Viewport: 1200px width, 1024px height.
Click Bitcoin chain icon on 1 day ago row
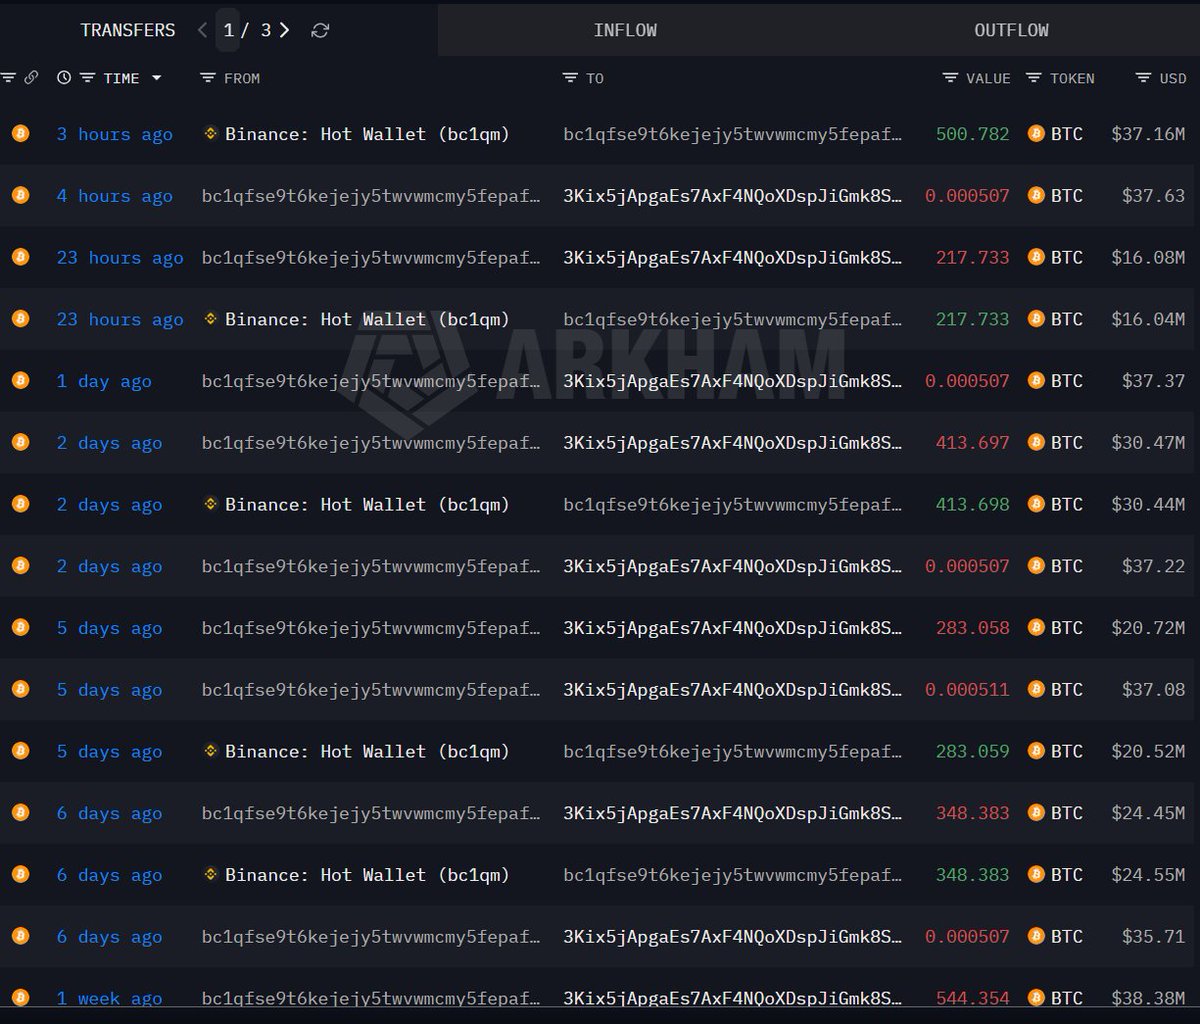(x=20, y=381)
